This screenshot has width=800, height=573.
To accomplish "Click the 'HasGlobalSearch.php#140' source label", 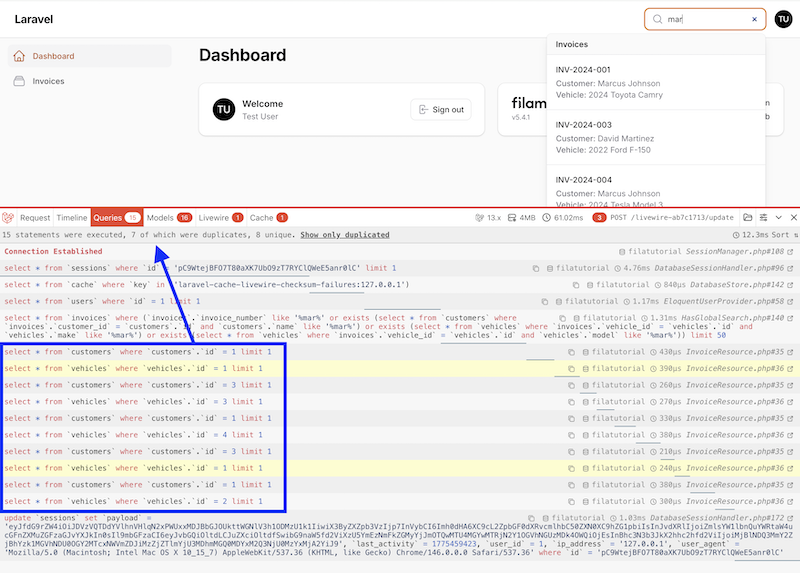I will pos(732,318).
